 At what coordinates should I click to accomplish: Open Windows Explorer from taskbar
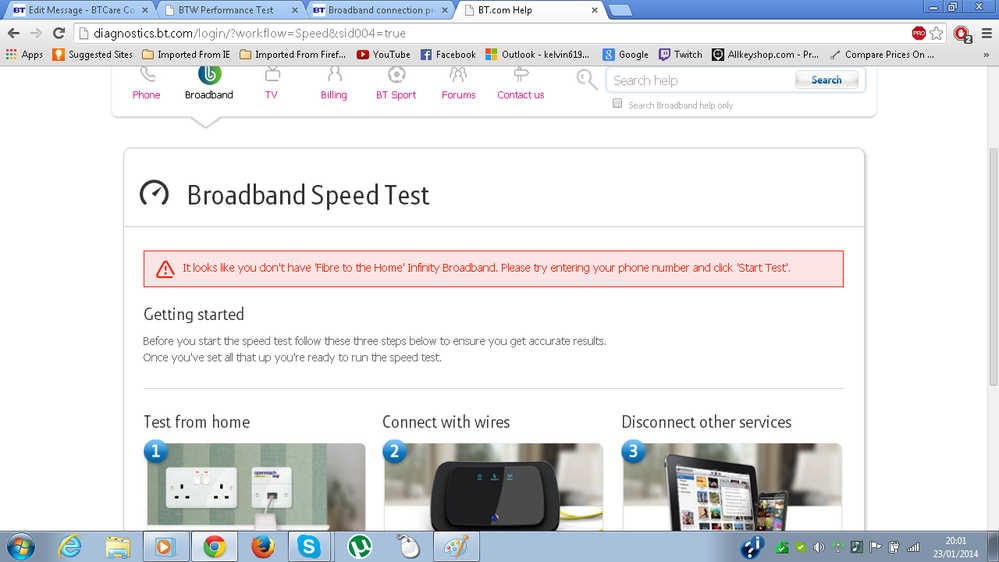(118, 547)
